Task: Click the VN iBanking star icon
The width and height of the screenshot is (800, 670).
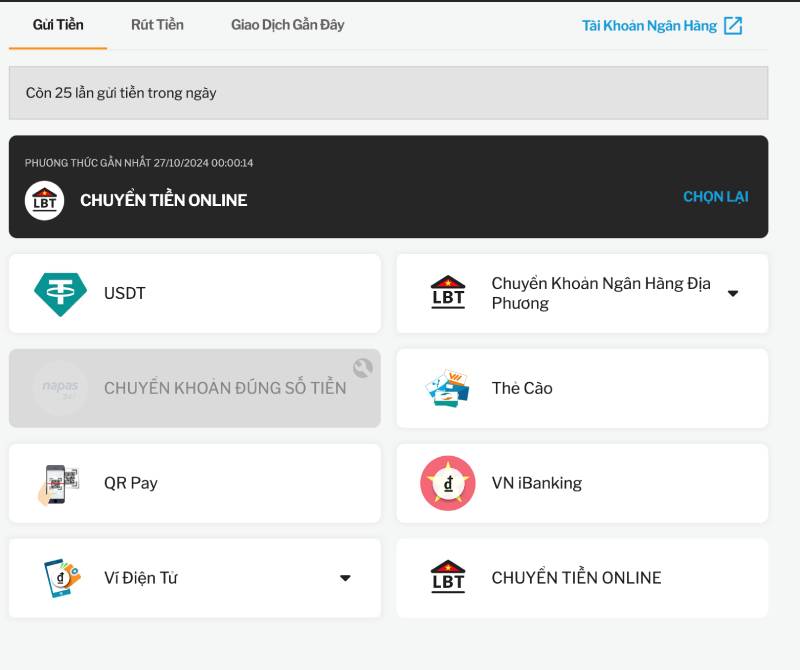Action: tap(447, 483)
